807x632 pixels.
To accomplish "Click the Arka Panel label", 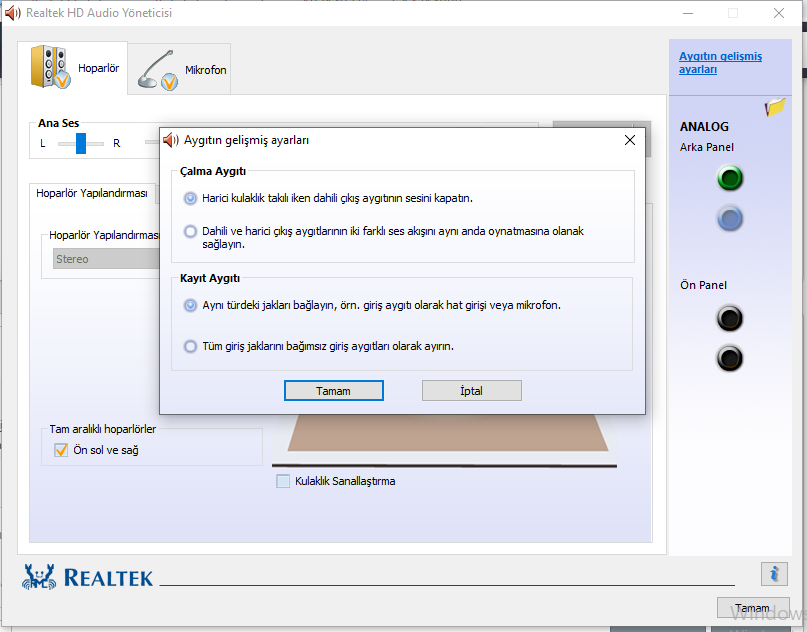I will 707,147.
